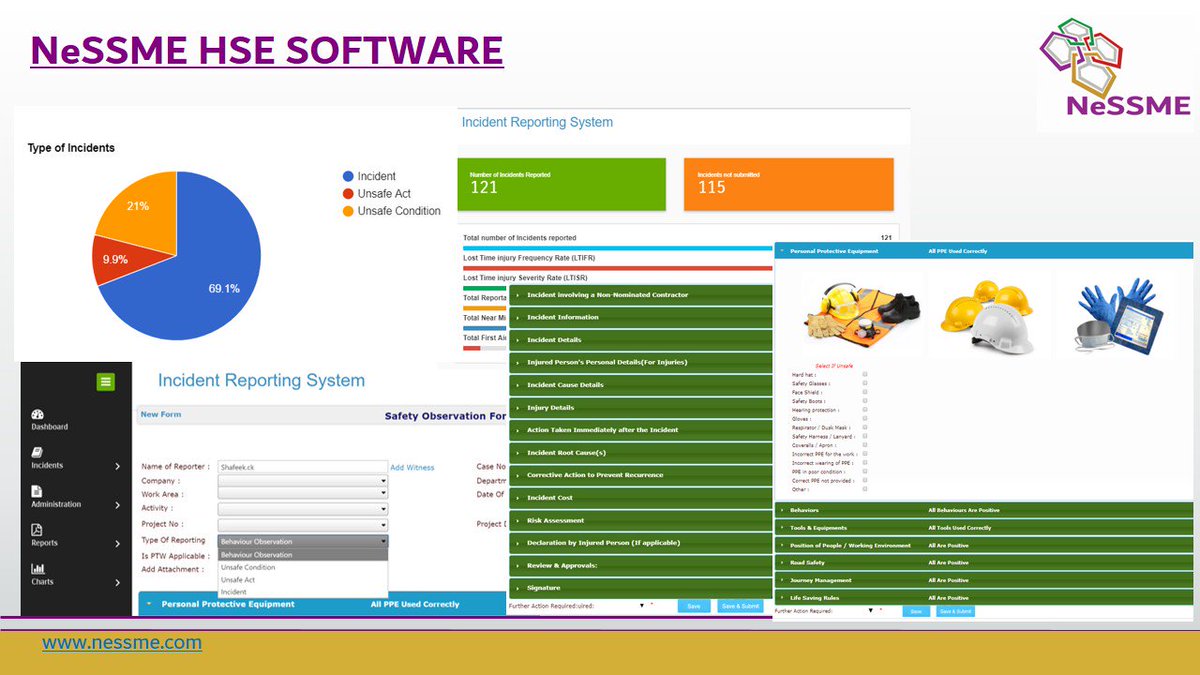Click the Name of Reporter input field
Viewport: 1200px width, 675px height.
(303, 466)
